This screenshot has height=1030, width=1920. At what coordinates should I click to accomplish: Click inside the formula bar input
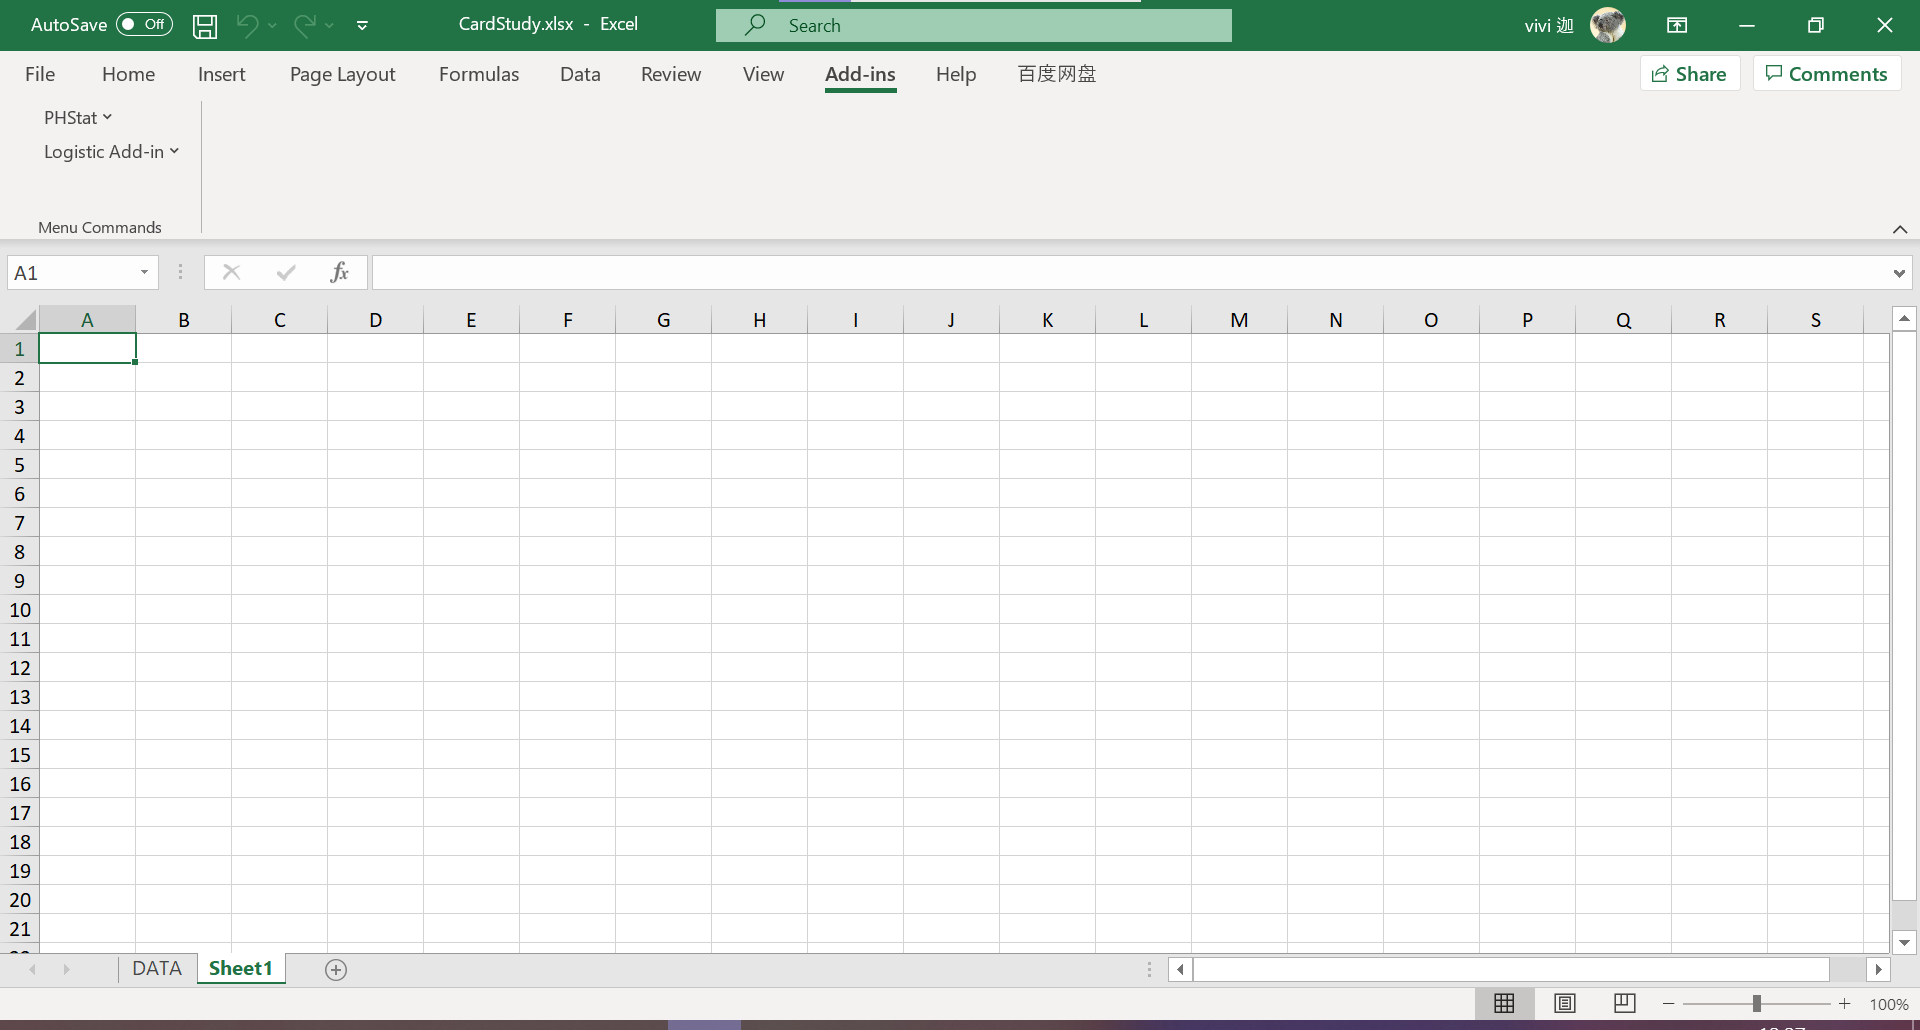click(1130, 273)
